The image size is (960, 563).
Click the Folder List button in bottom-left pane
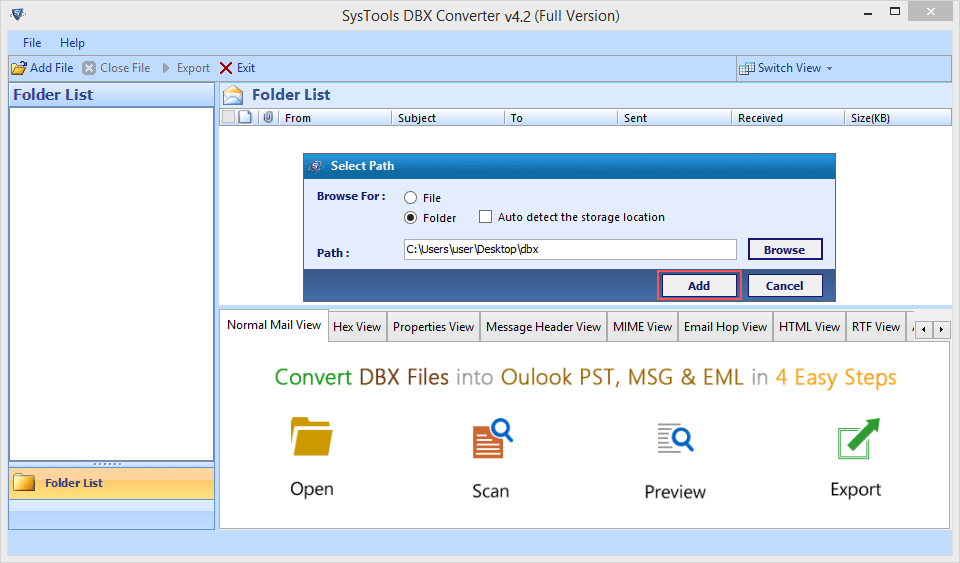[x=111, y=483]
